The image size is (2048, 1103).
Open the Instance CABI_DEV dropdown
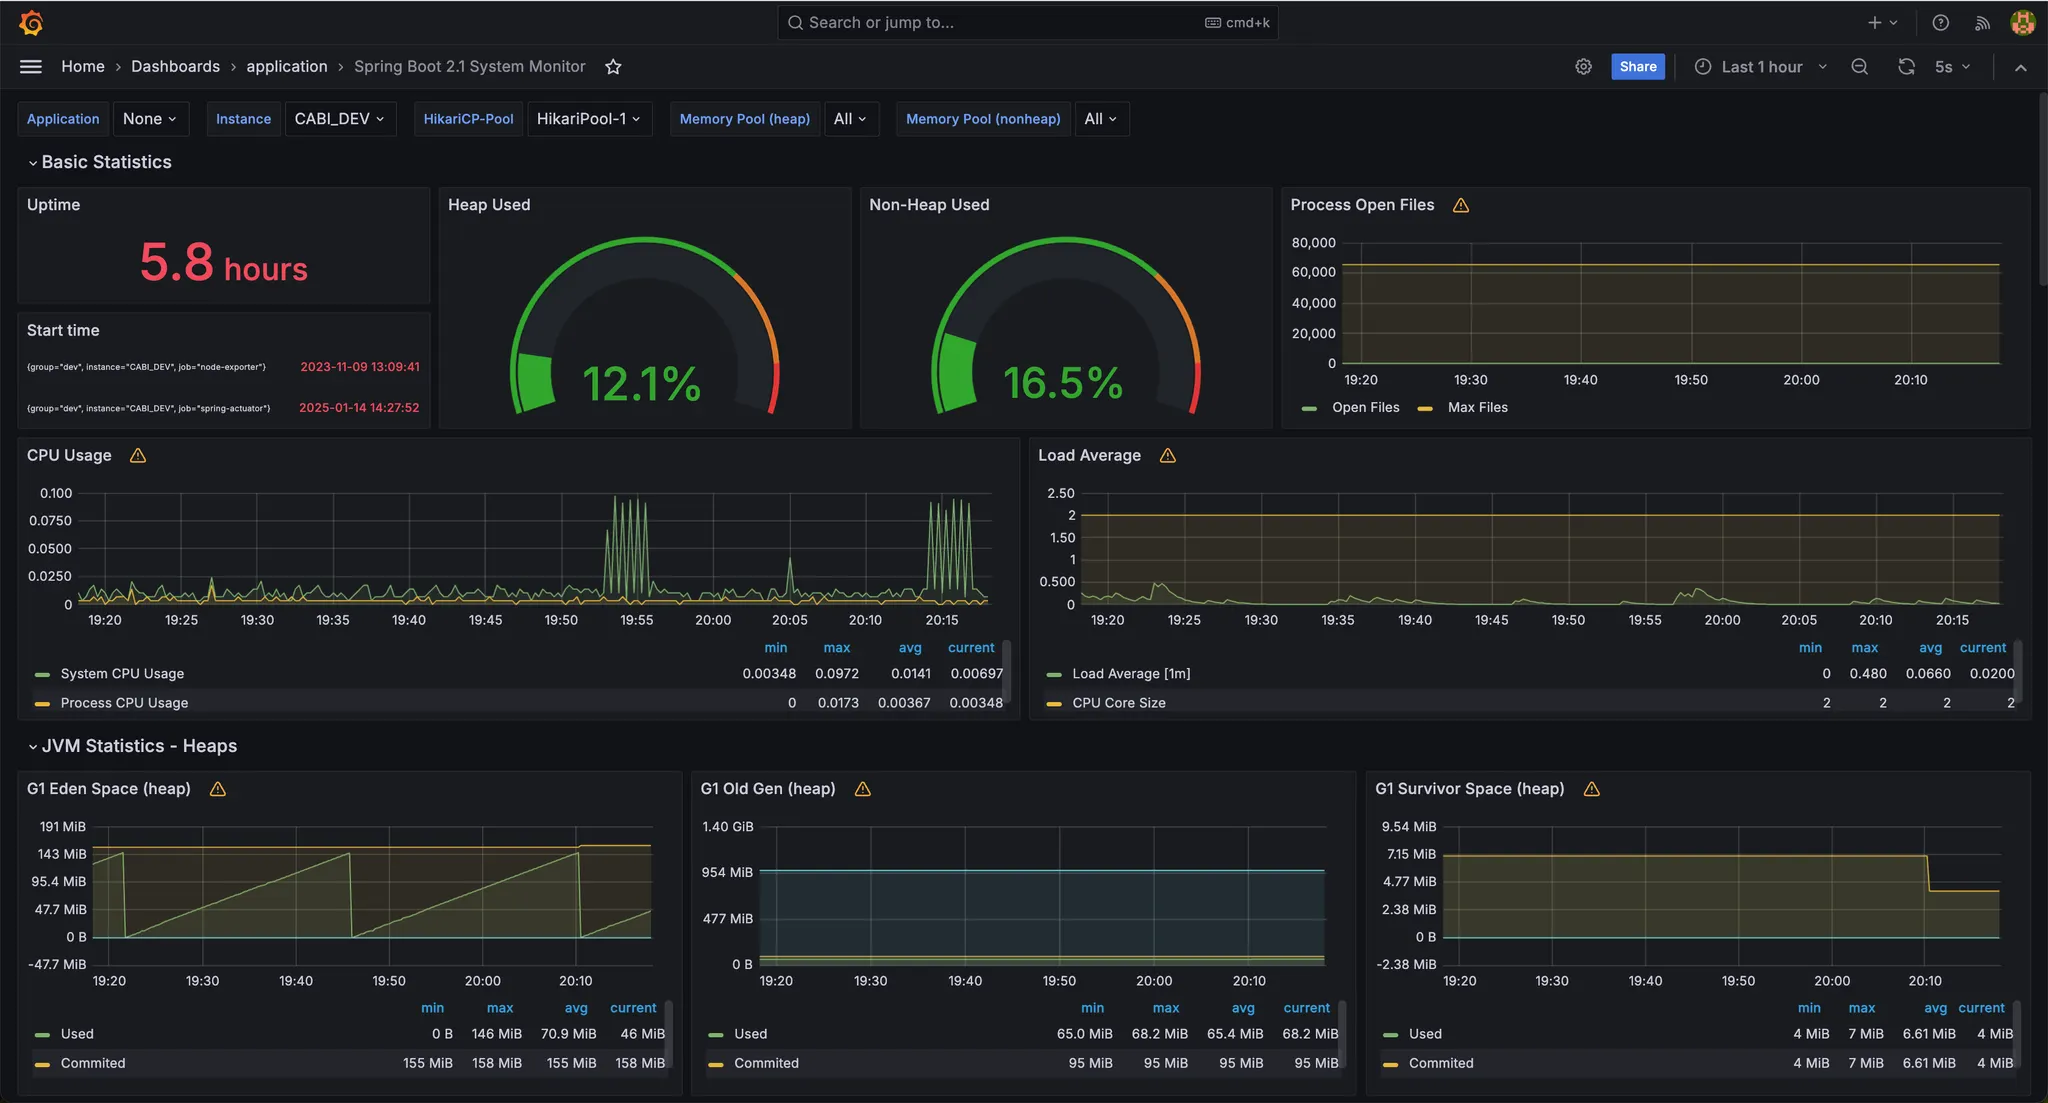tap(339, 119)
